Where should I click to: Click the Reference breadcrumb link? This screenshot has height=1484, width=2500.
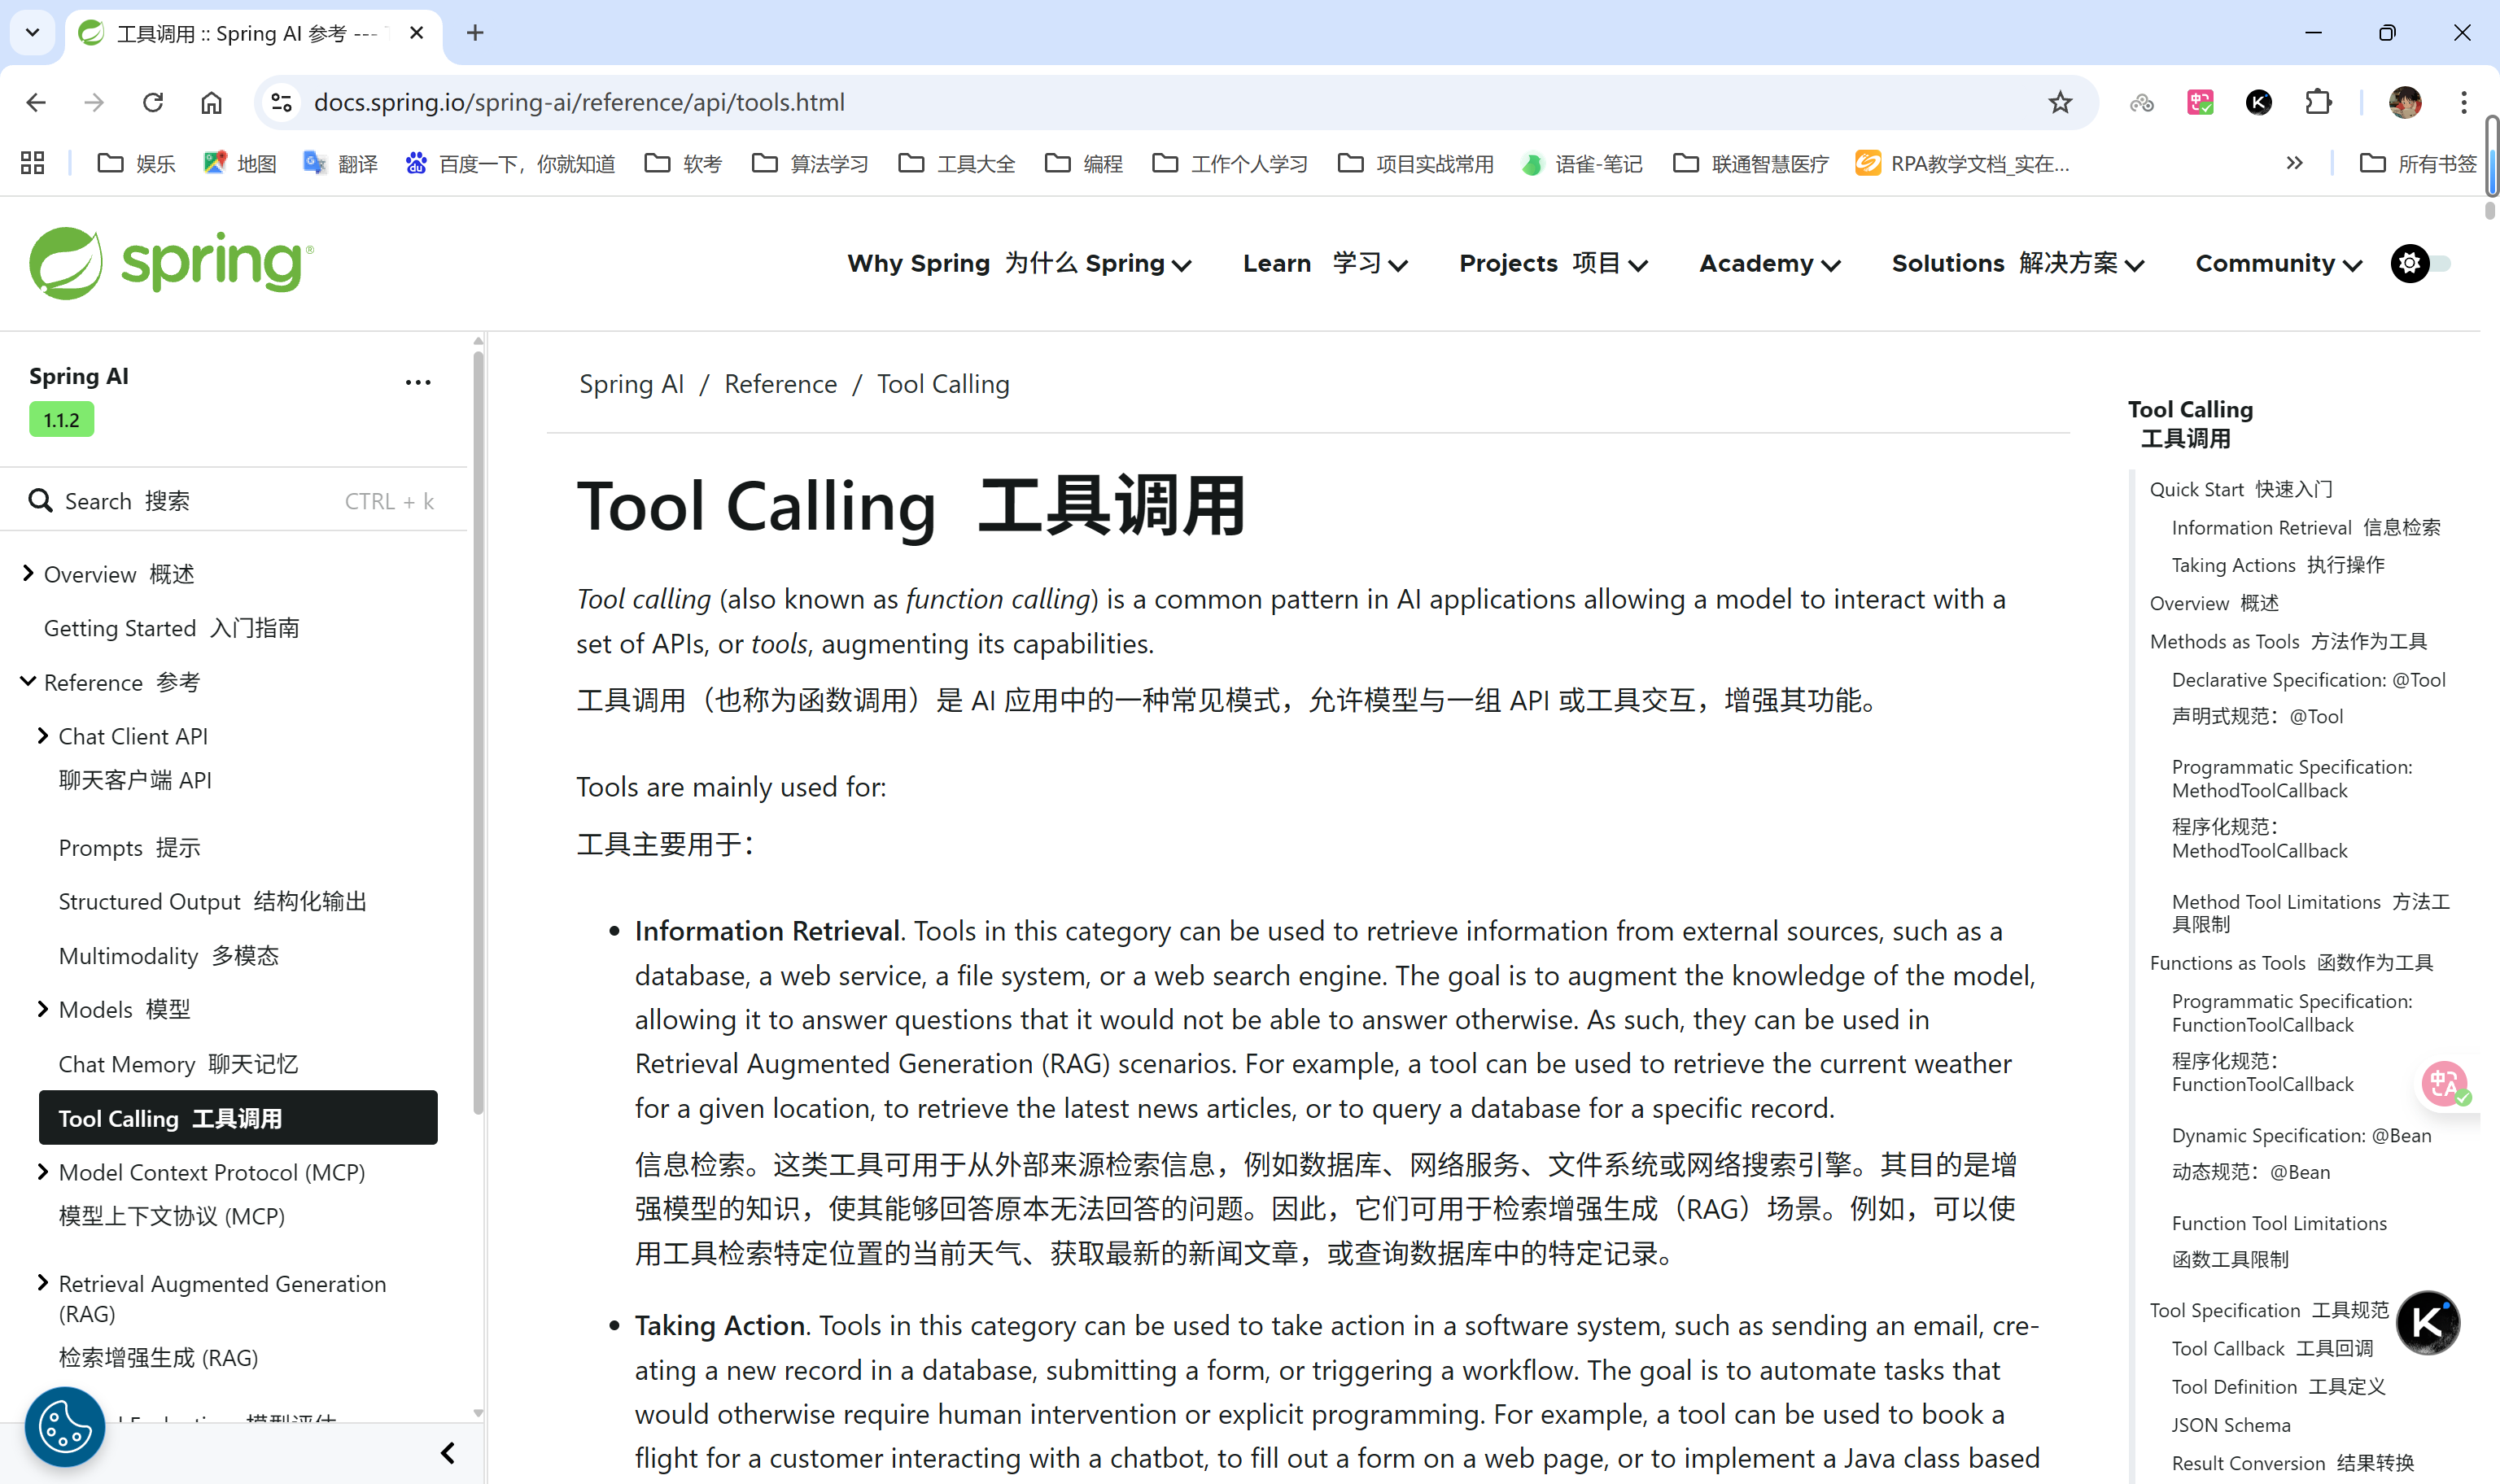780,384
